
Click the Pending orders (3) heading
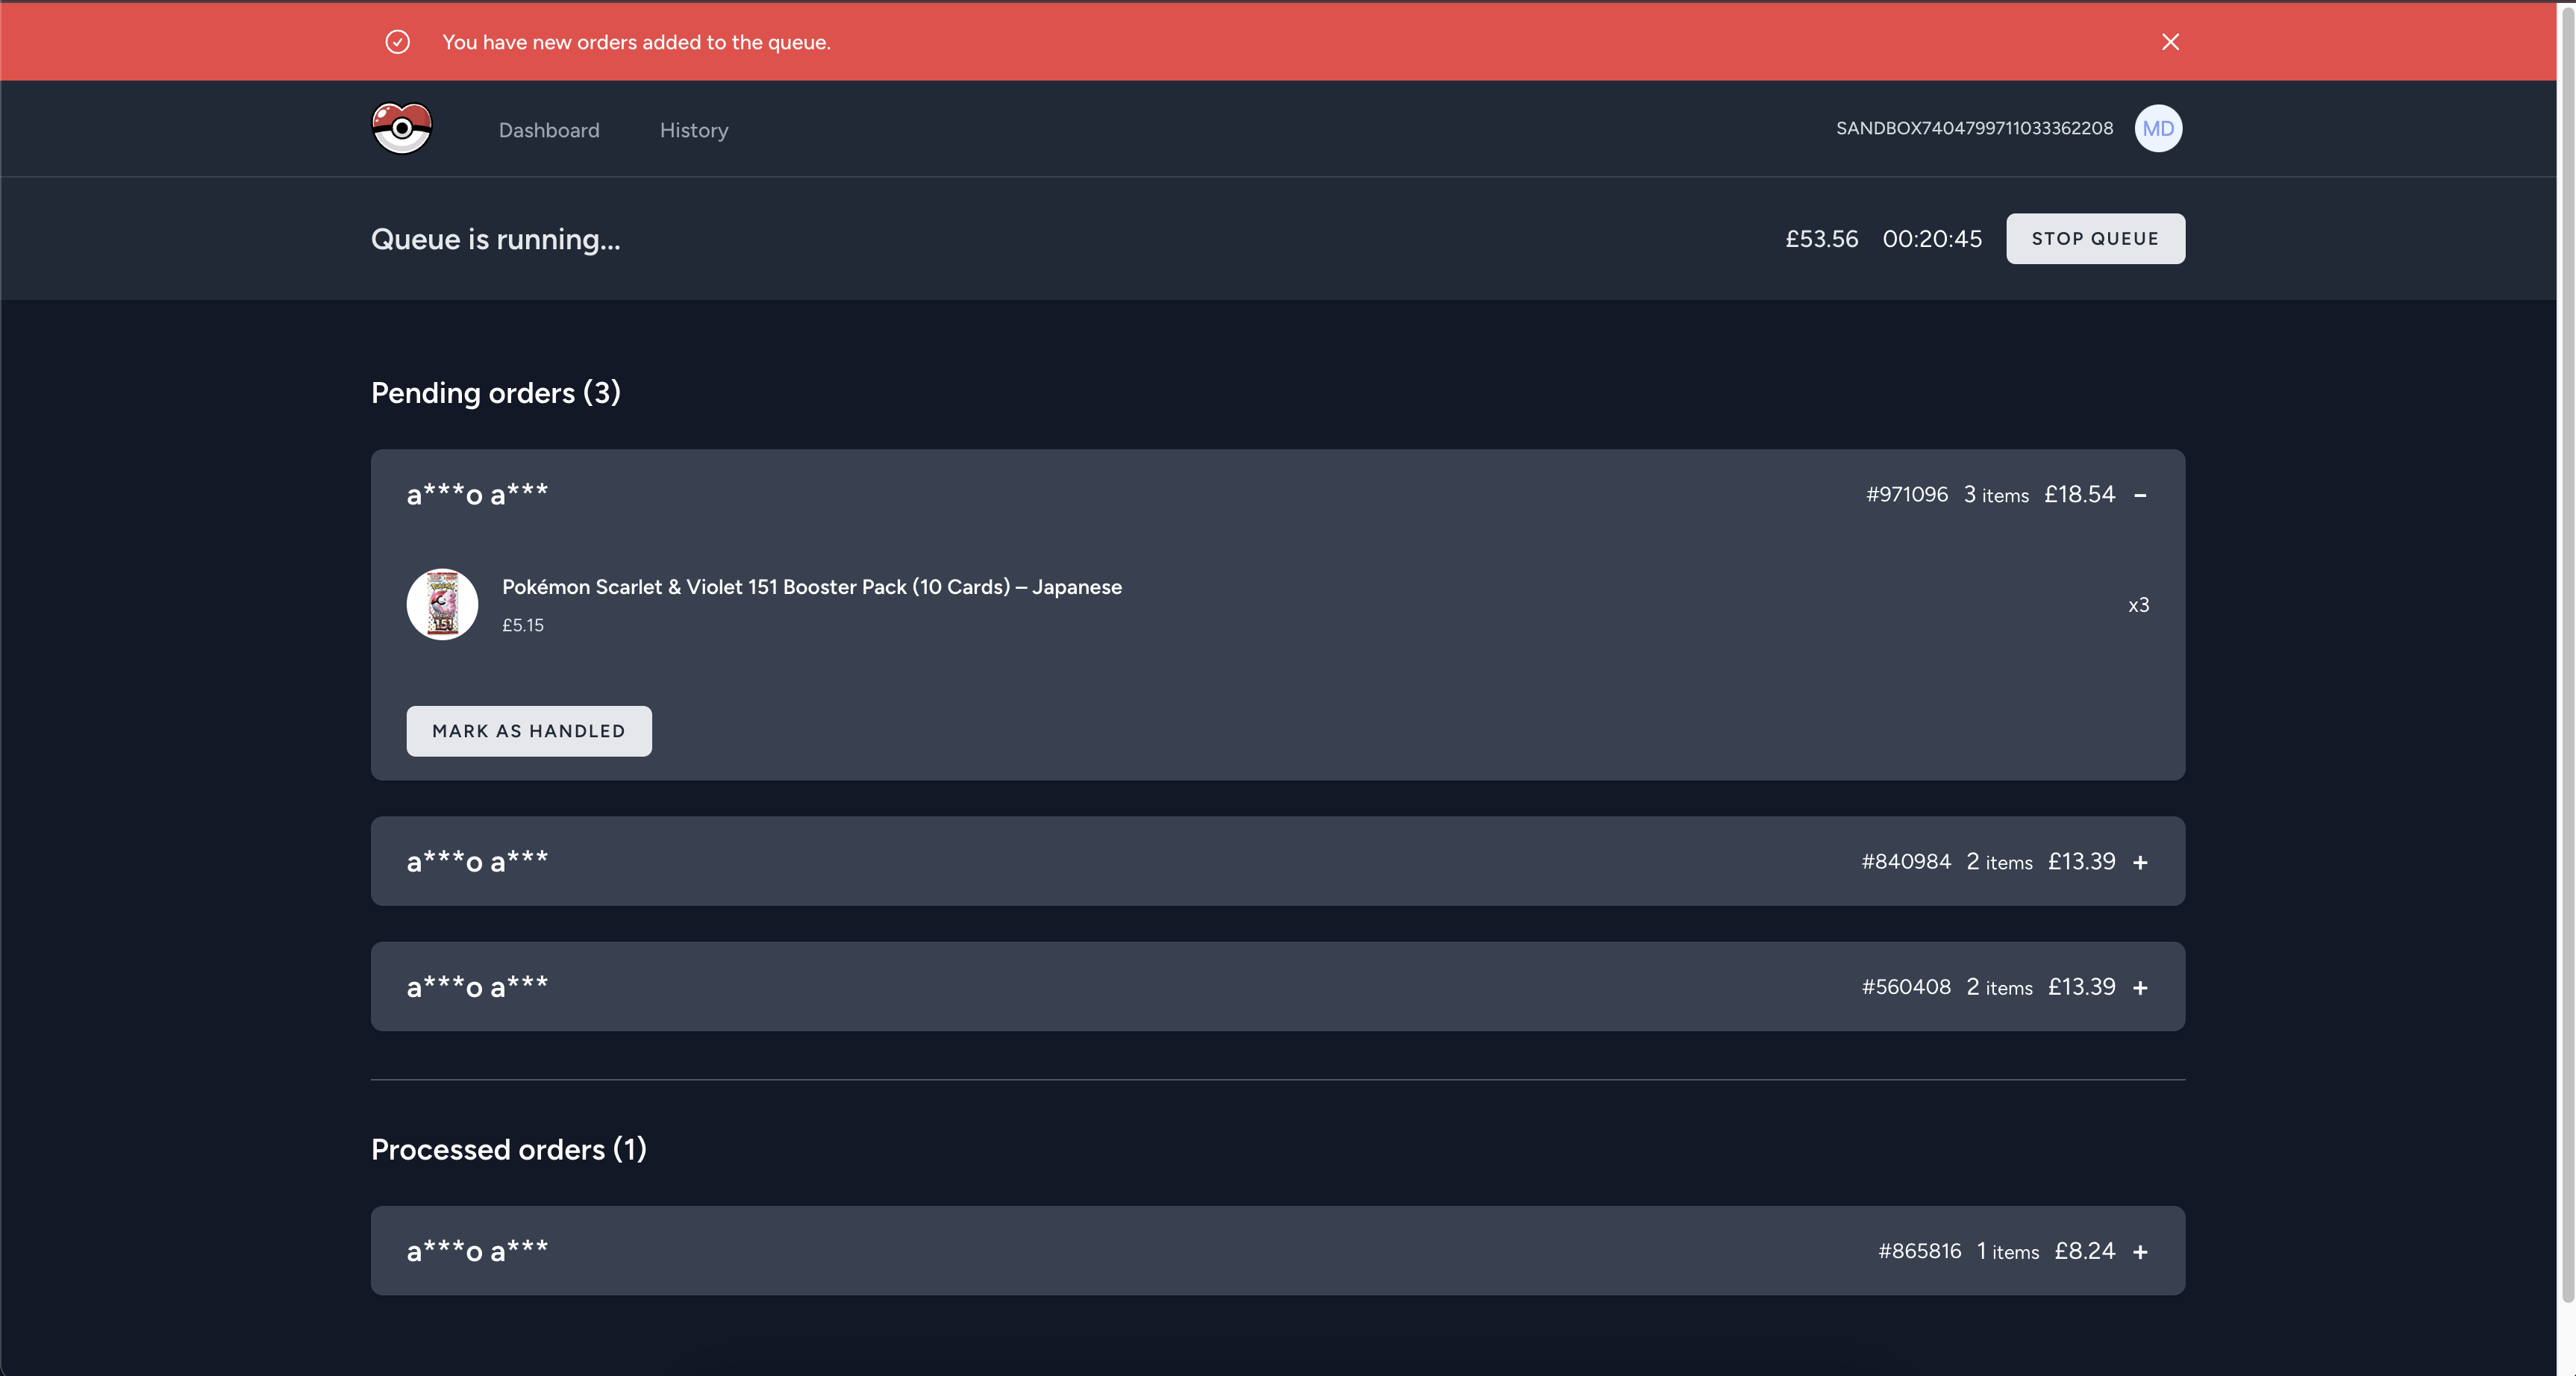click(x=495, y=392)
